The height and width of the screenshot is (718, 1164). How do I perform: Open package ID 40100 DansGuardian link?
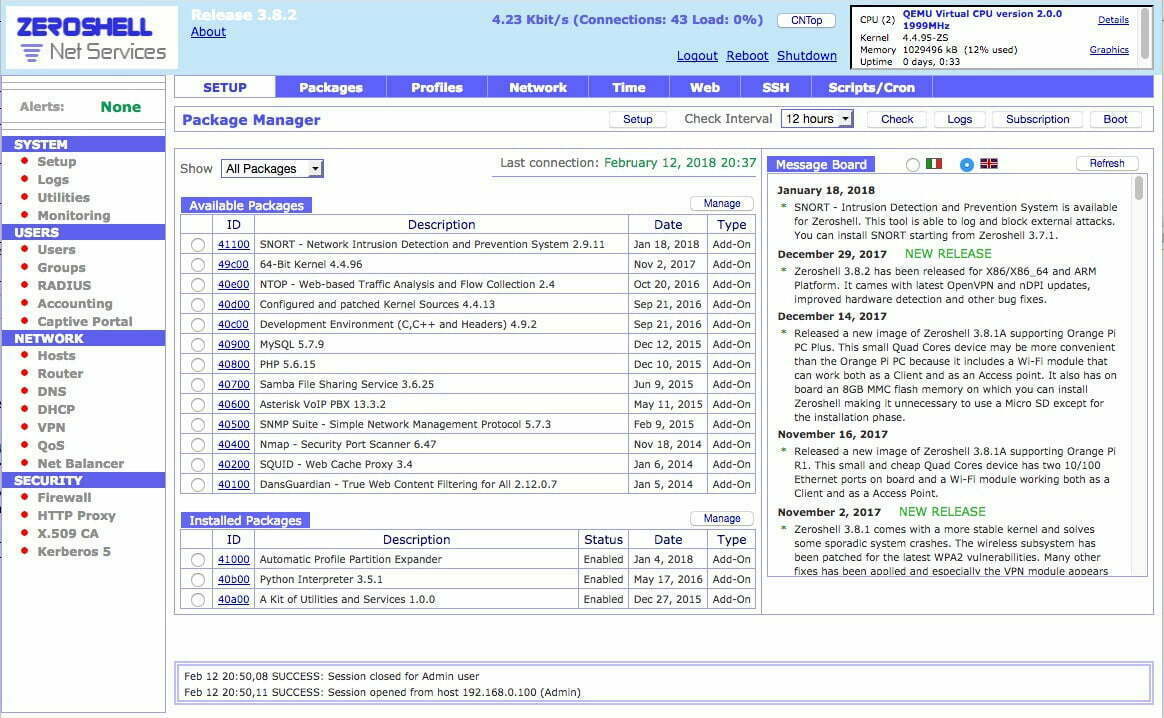[x=233, y=485]
